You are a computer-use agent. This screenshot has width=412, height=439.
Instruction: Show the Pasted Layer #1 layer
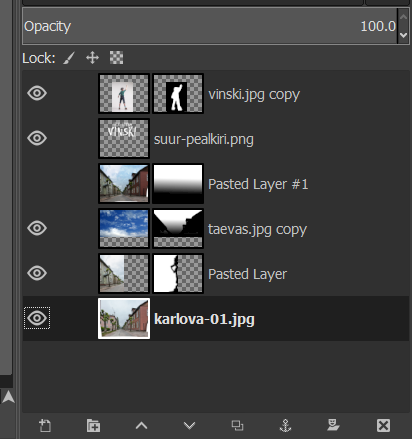[37, 183]
